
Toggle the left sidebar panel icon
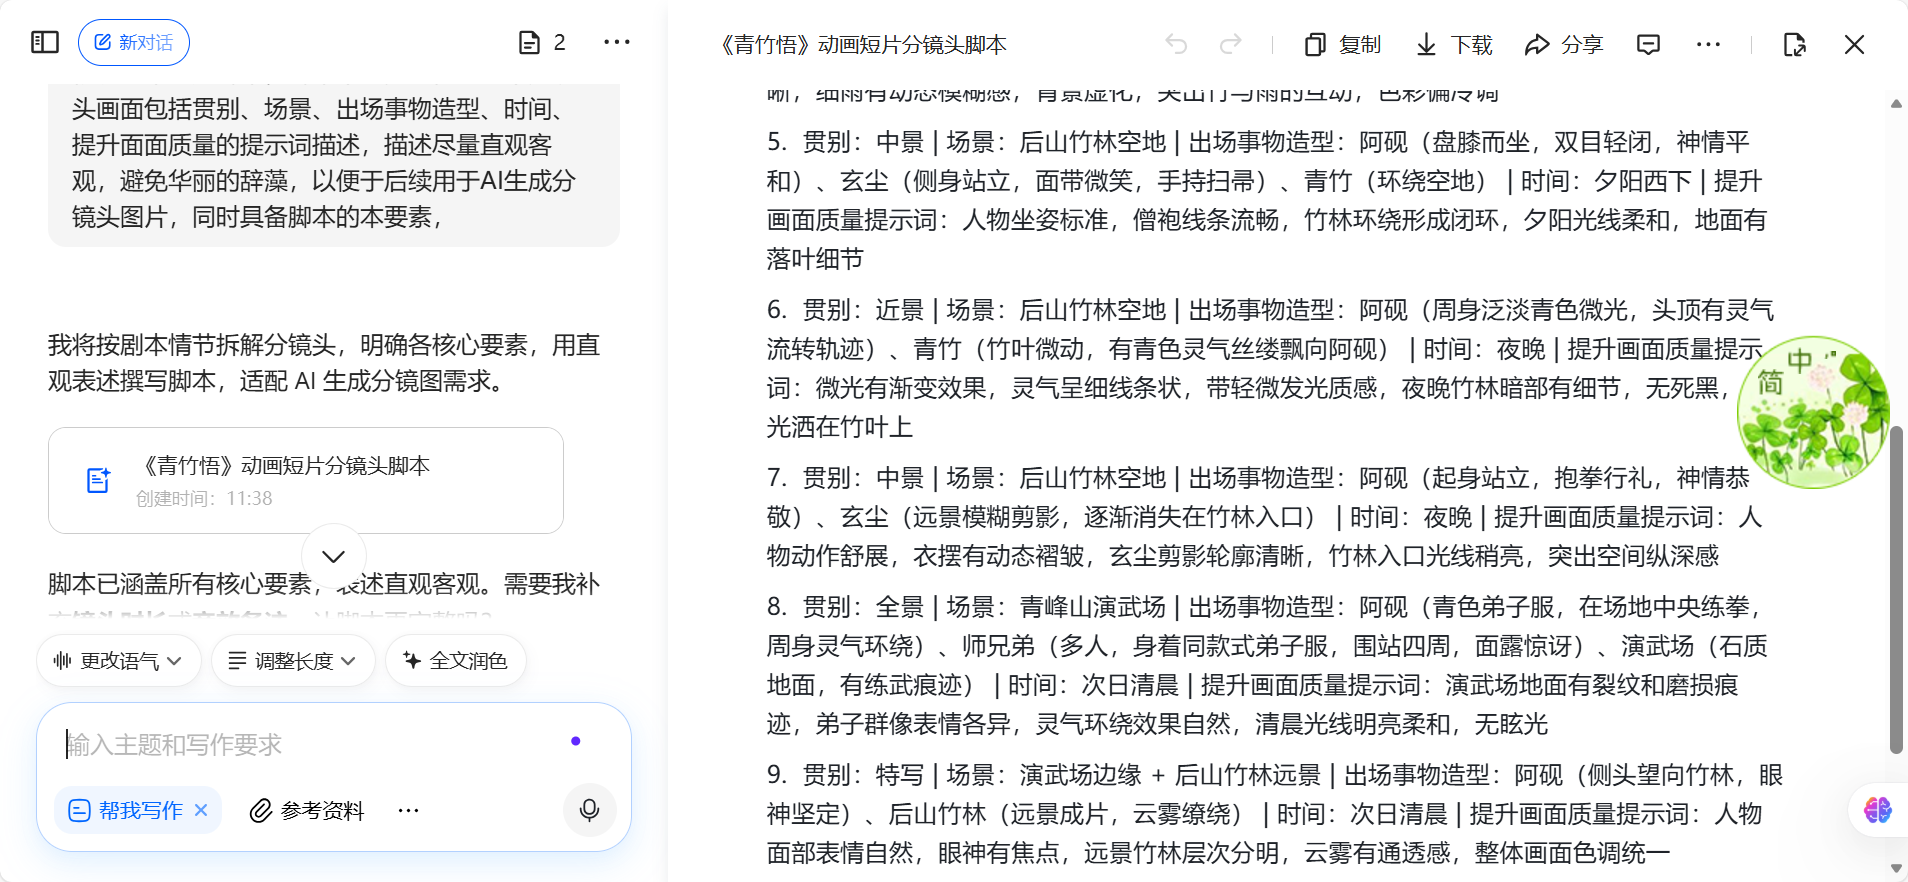(x=45, y=42)
